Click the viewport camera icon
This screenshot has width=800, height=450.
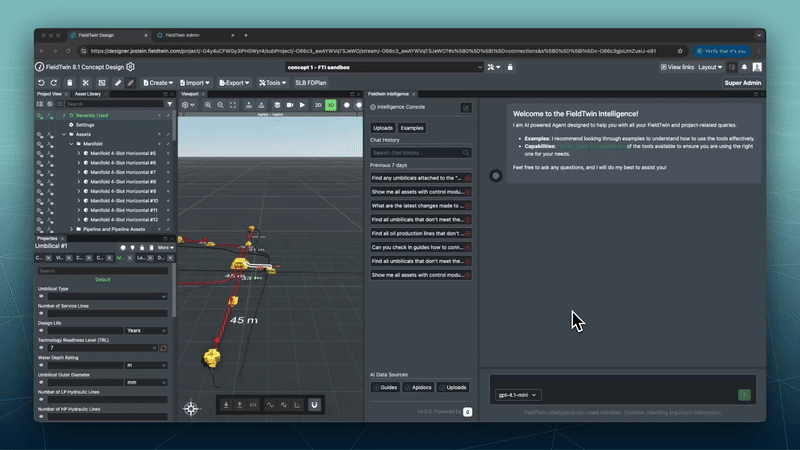point(289,105)
